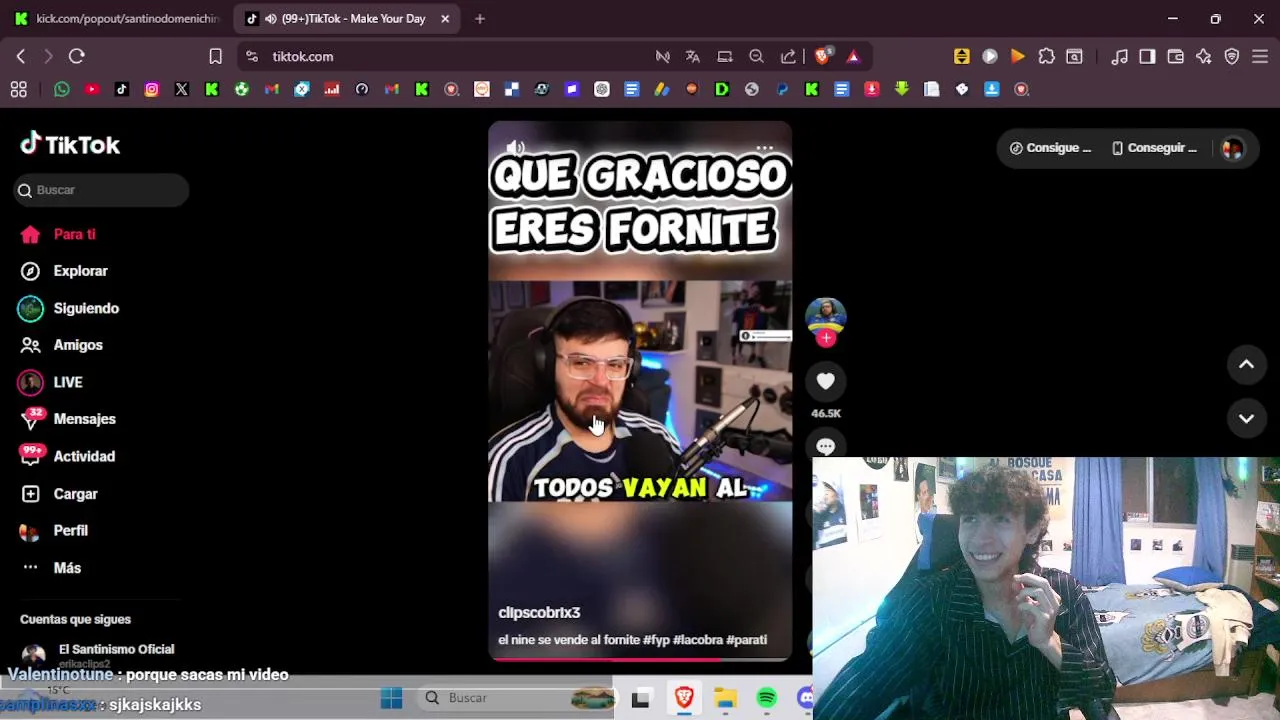Toggle the video mute speaker icon

(516, 148)
